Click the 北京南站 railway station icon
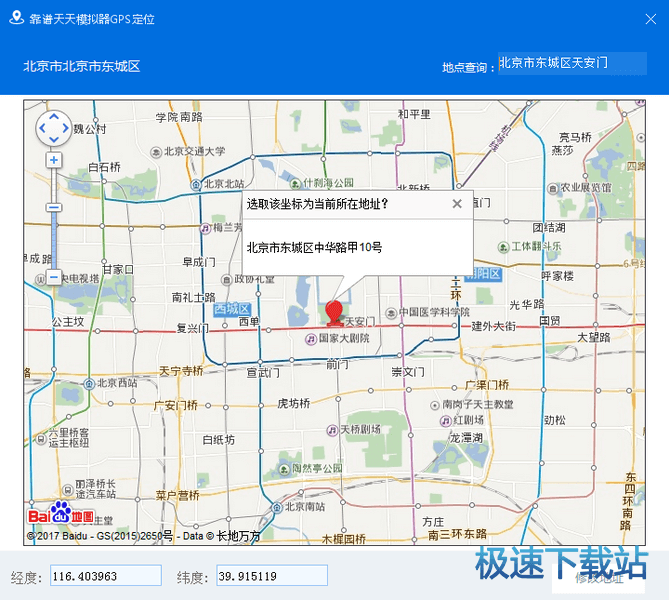Screen dimensions: 669x600 [277, 507]
